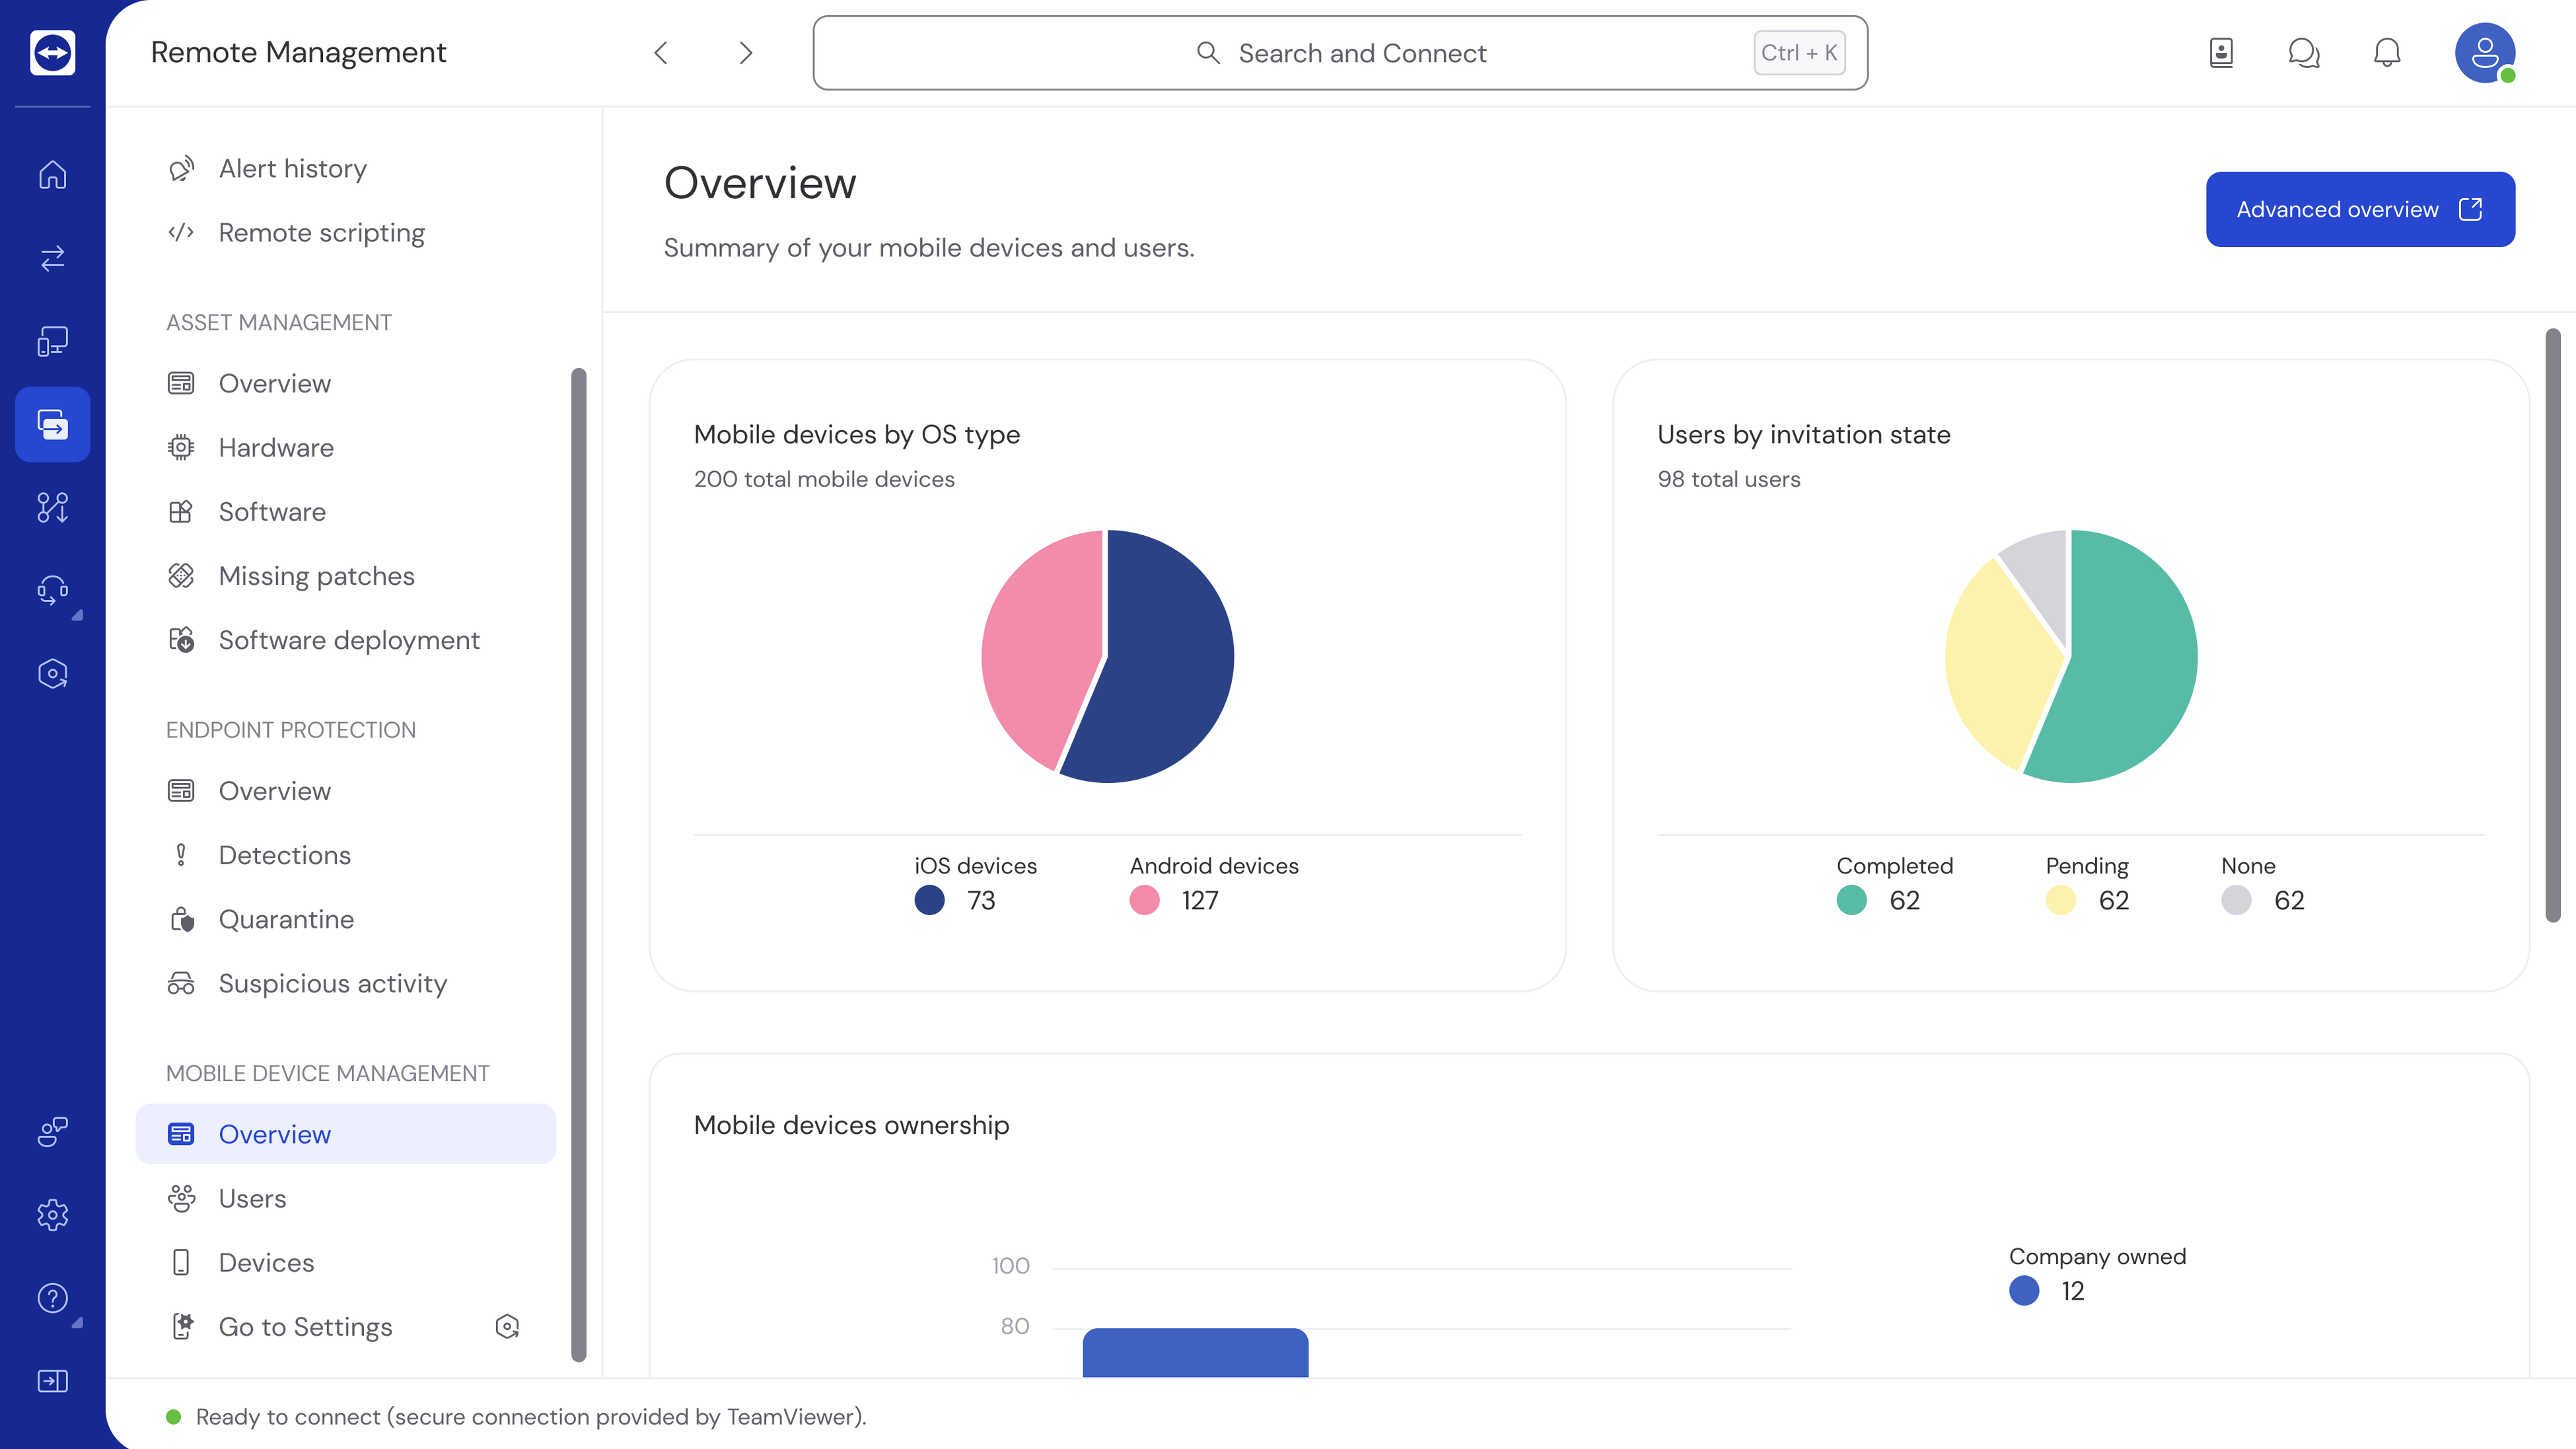Click the Search and Connect field

[x=1340, y=53]
